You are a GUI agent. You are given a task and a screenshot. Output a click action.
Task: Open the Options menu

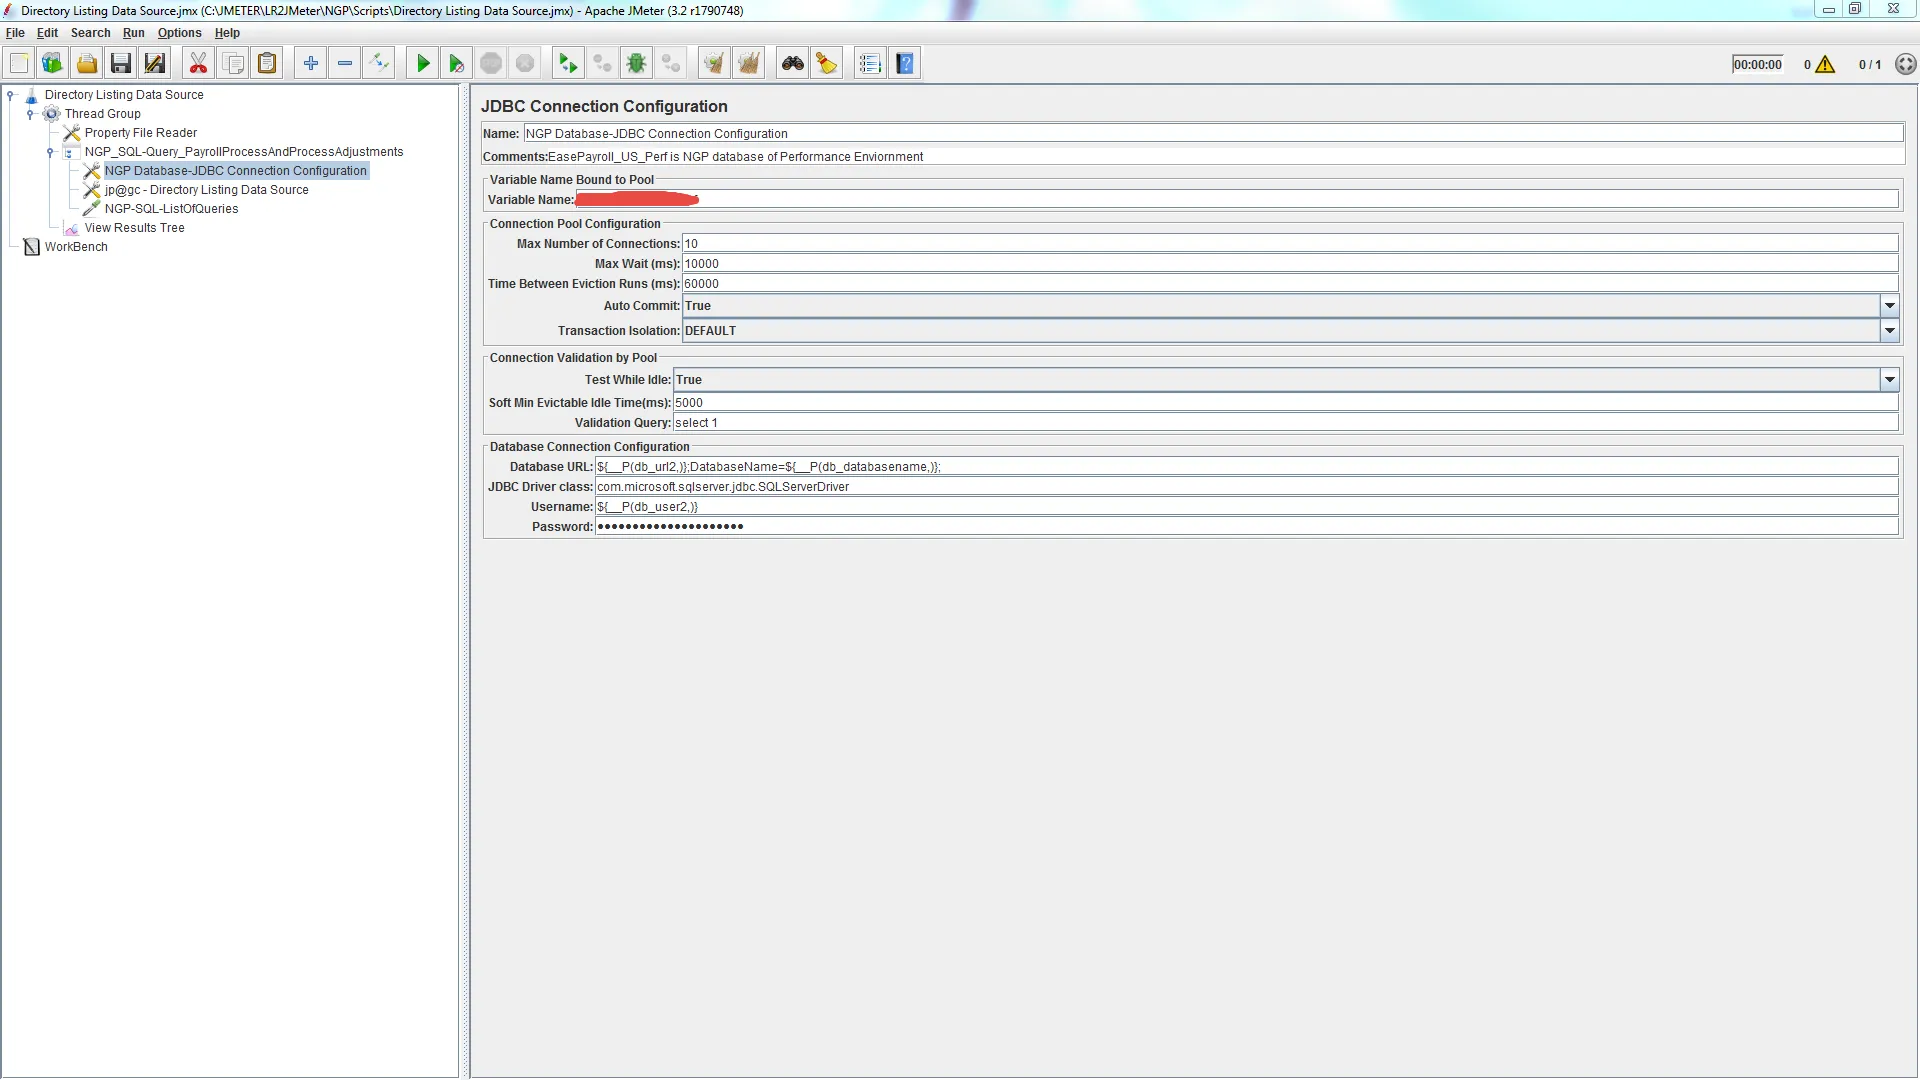click(179, 33)
